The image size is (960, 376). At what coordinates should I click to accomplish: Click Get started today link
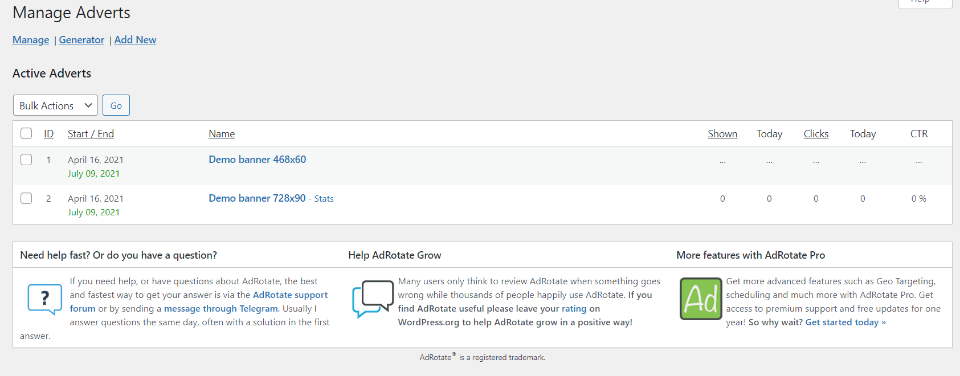pos(846,321)
